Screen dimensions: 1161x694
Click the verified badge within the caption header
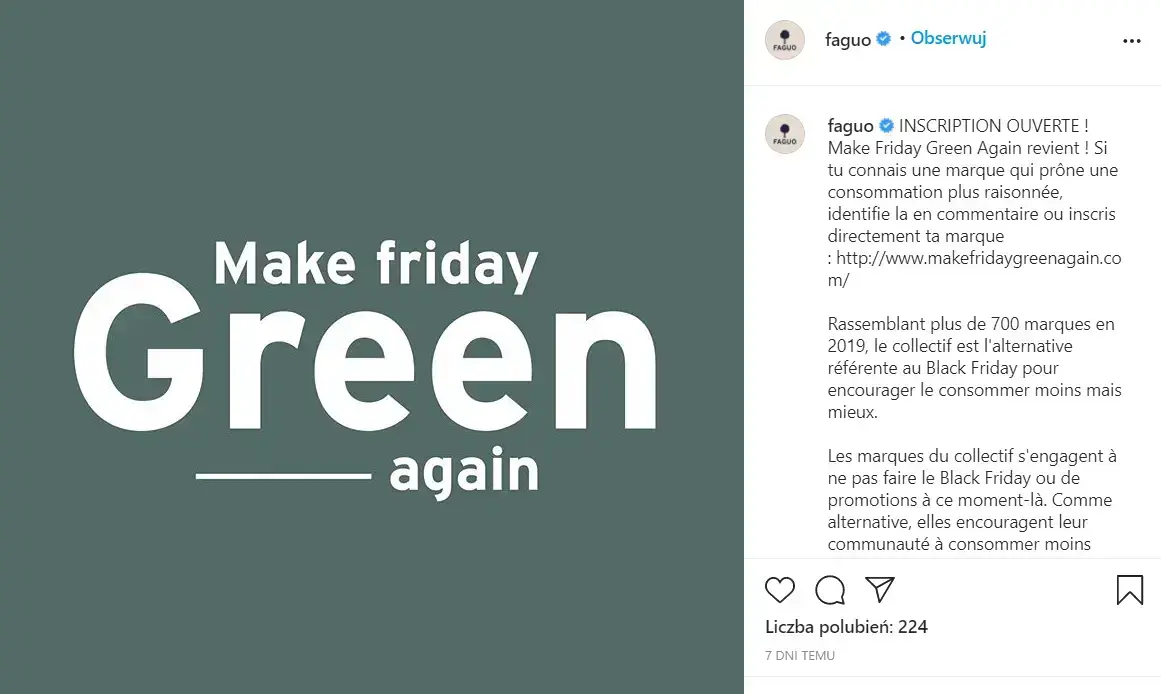coord(884,126)
